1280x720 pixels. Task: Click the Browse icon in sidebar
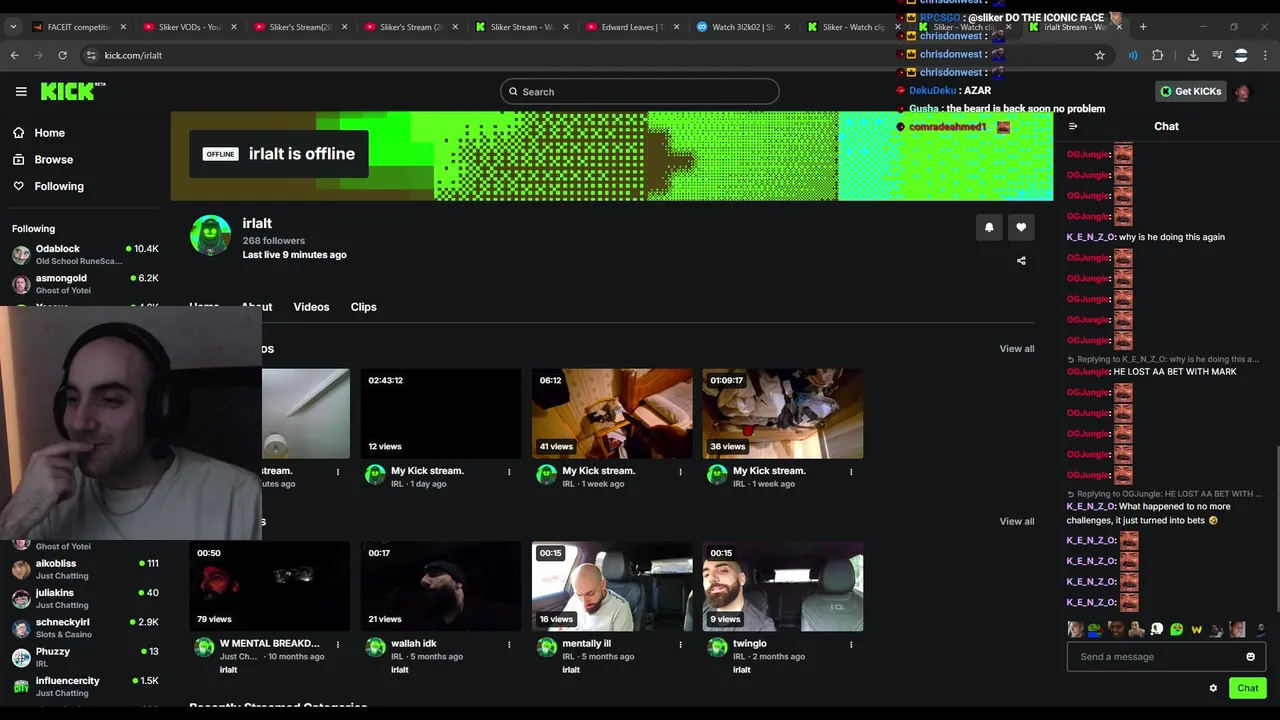[18, 159]
